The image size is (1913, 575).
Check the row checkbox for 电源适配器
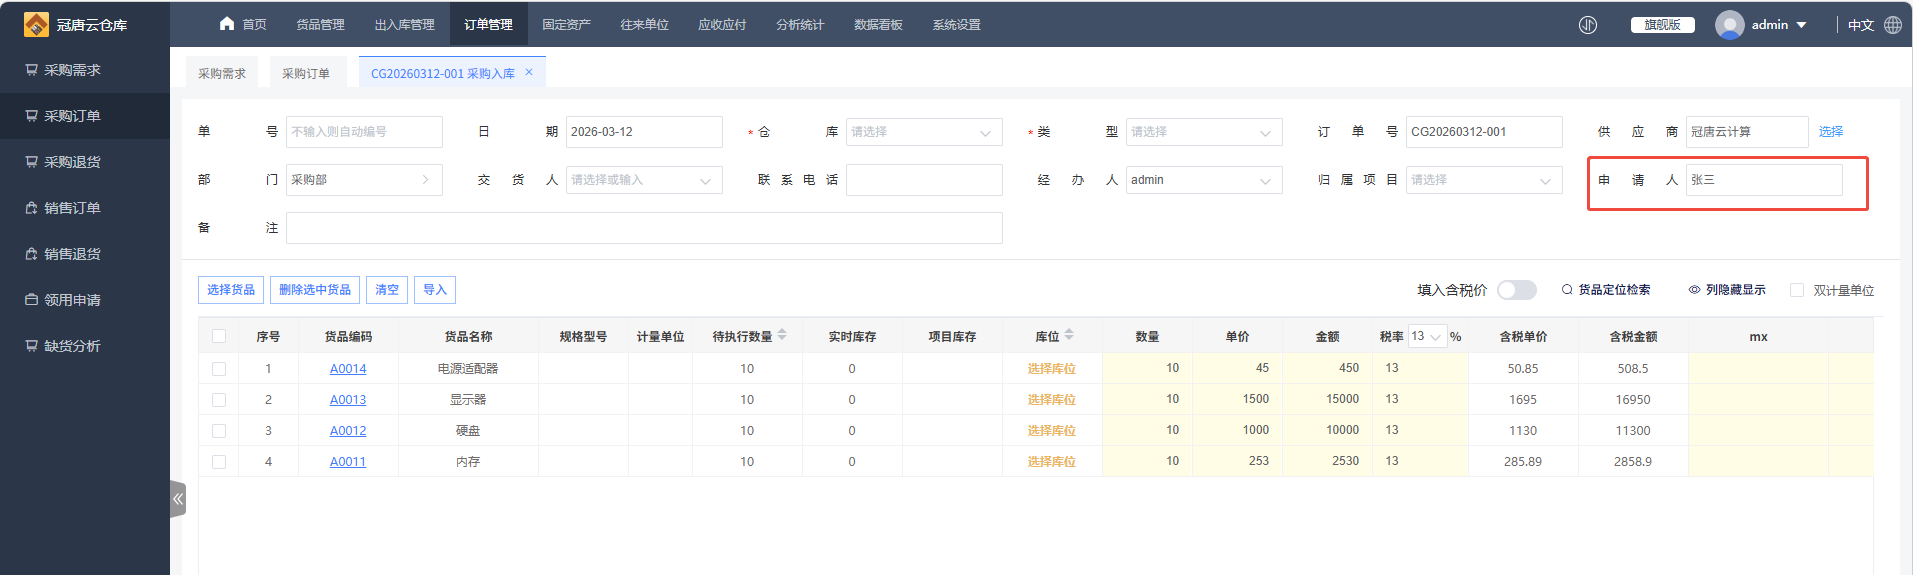click(219, 369)
